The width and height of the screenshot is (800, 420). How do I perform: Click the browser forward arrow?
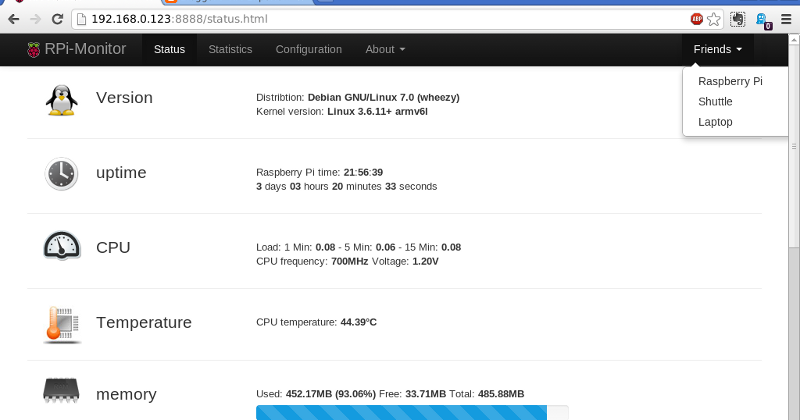[x=35, y=19]
